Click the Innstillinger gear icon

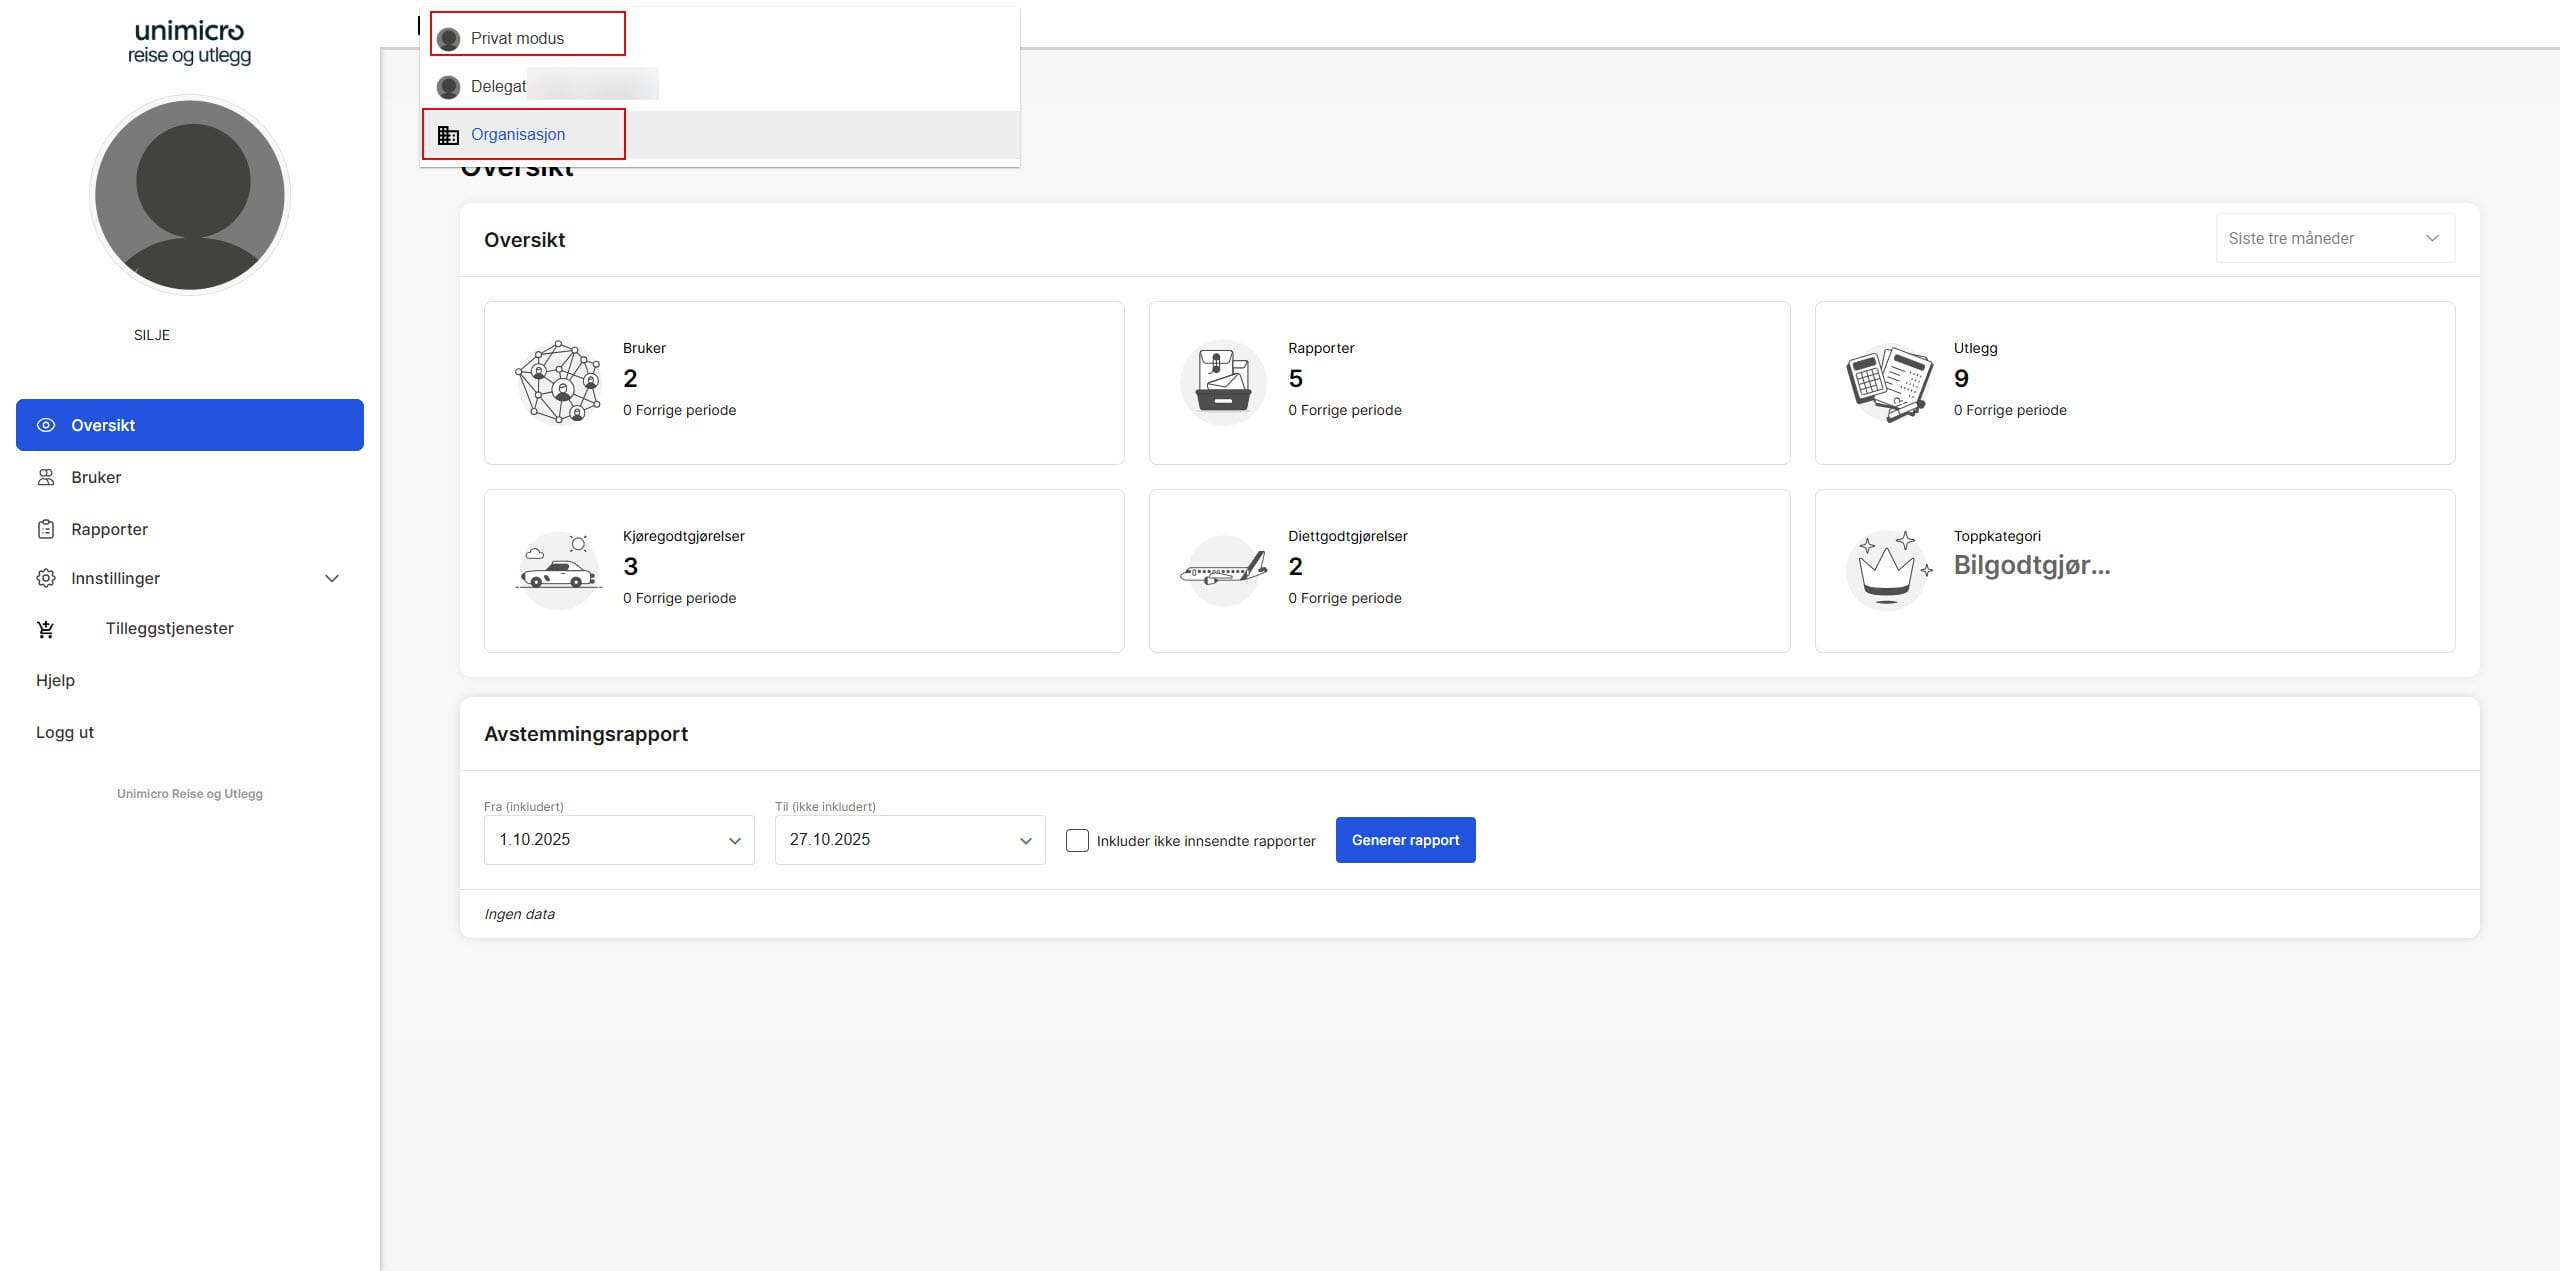point(46,578)
